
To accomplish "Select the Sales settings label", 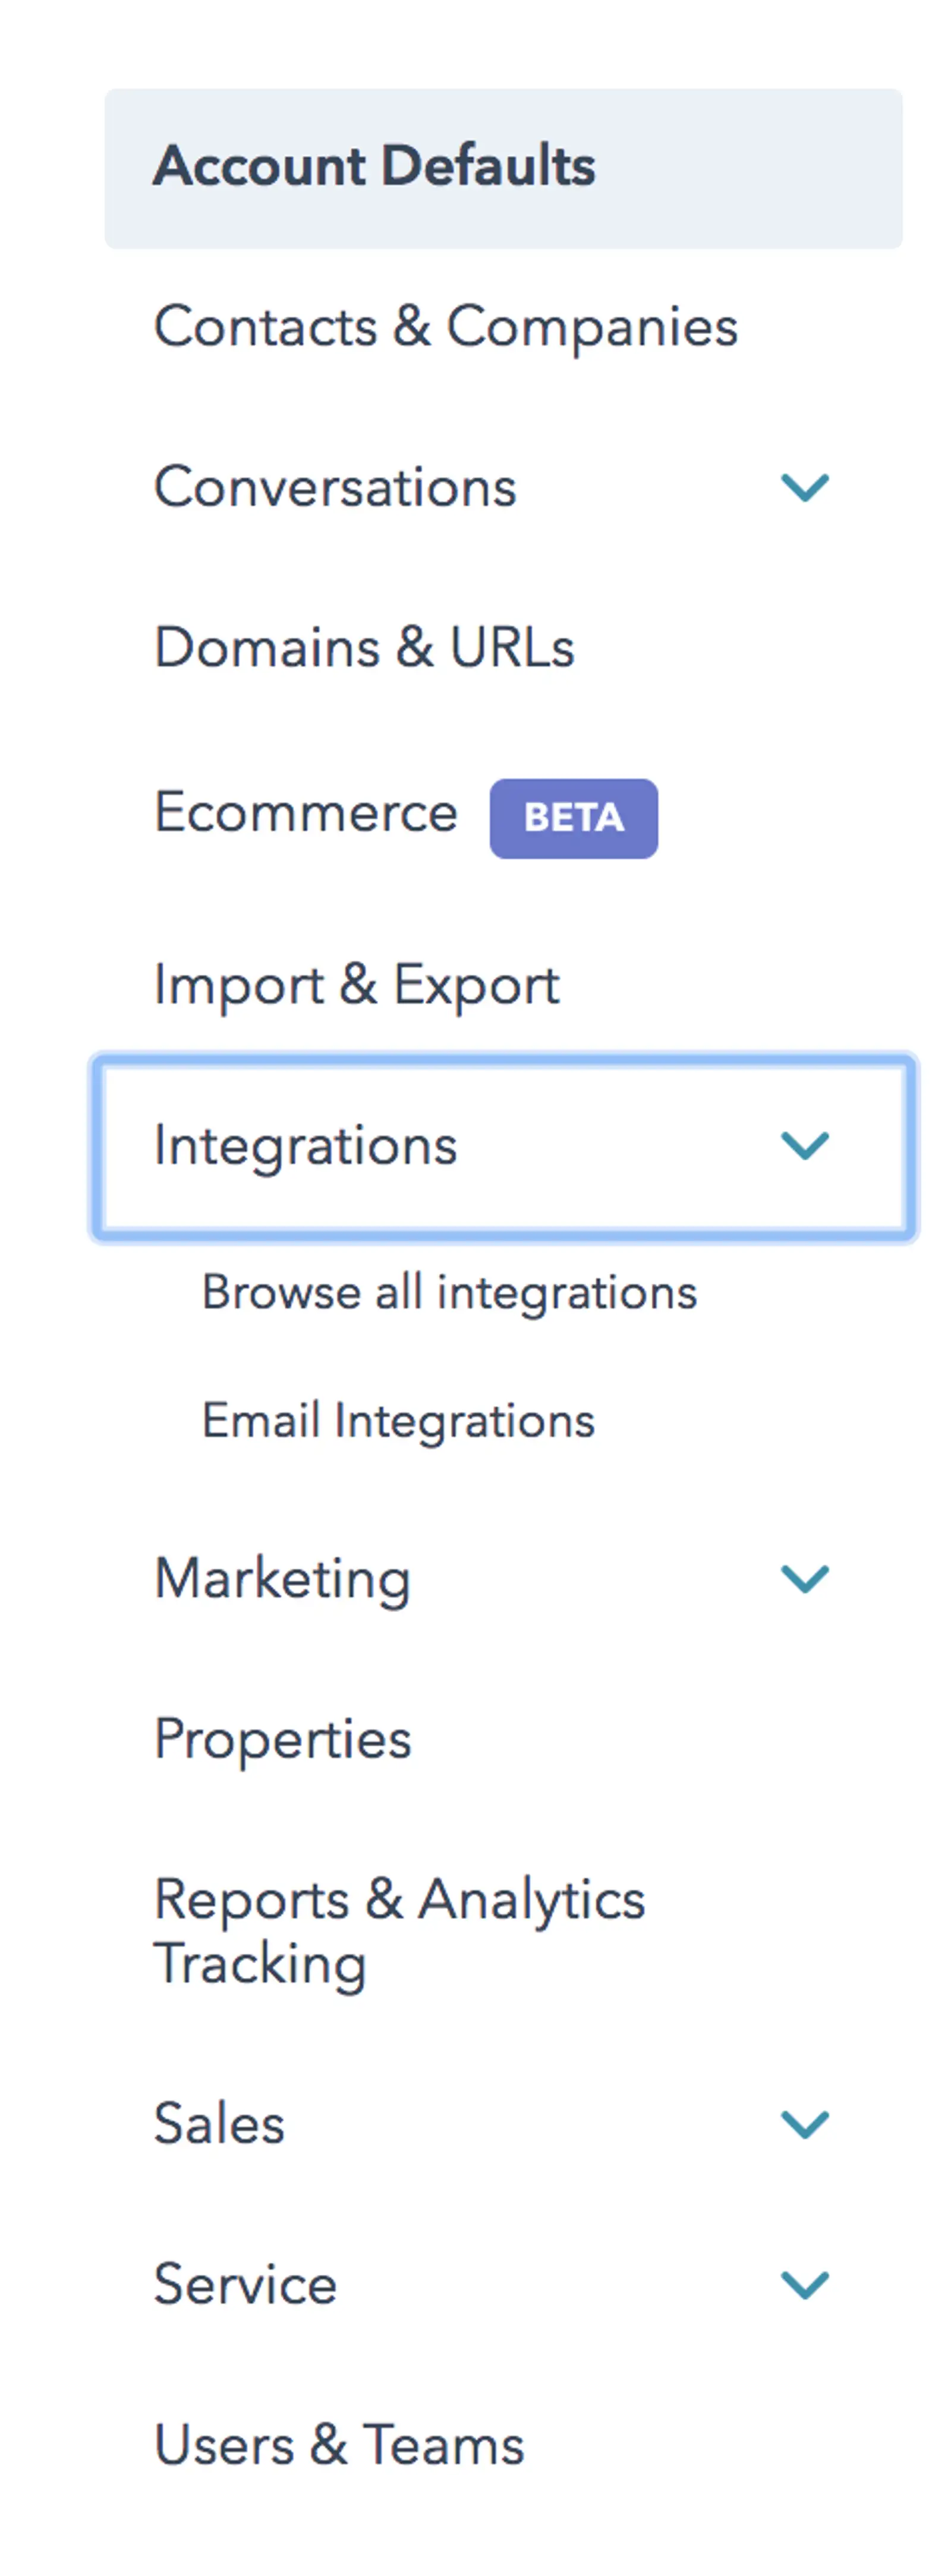I will click(219, 2124).
